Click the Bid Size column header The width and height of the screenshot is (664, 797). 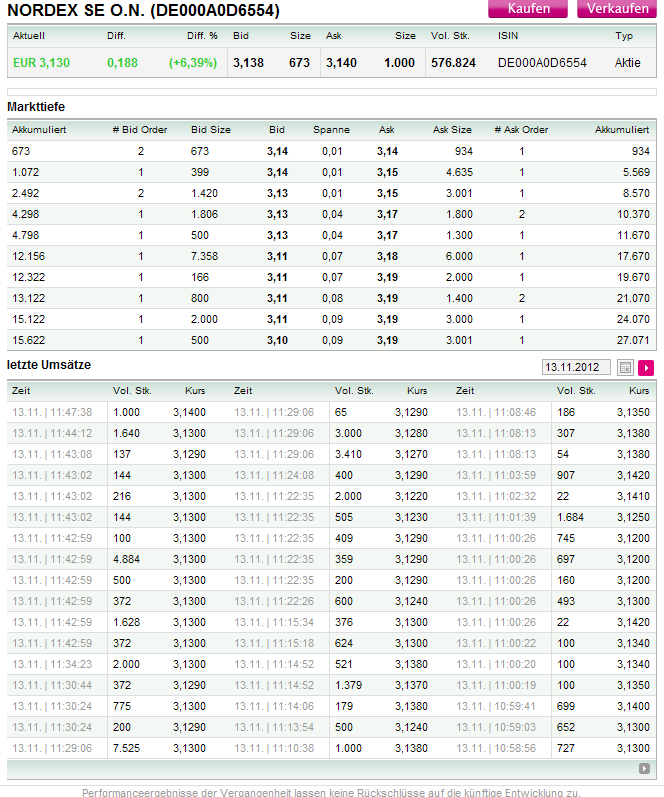[210, 130]
